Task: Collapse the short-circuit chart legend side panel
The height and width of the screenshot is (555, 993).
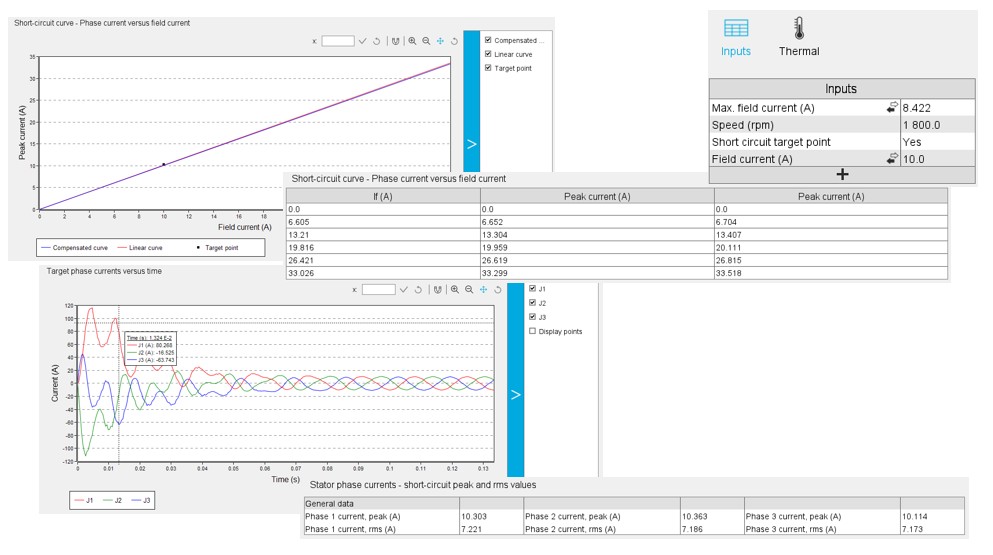Action: [472, 144]
